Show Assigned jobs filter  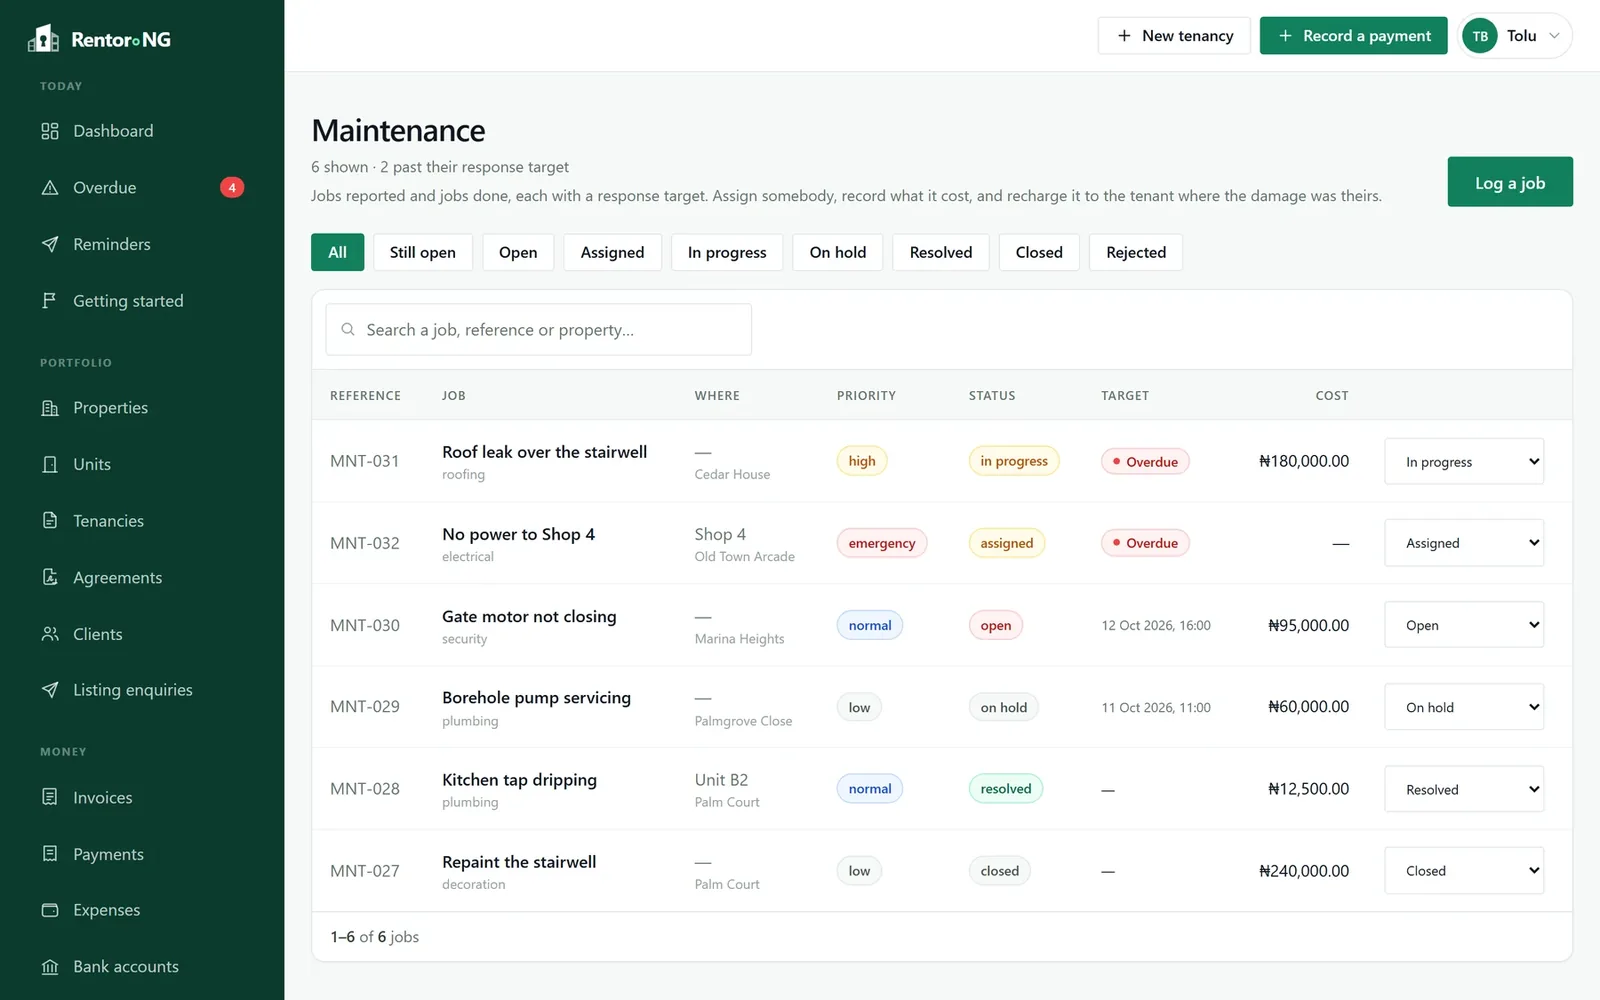(x=613, y=252)
